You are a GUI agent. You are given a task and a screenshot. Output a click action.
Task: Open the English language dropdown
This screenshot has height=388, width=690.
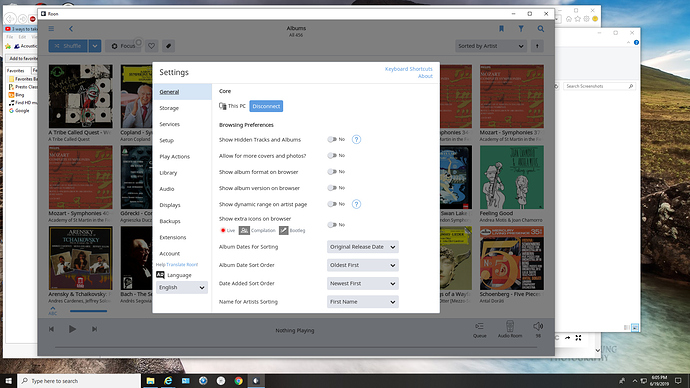[182, 287]
